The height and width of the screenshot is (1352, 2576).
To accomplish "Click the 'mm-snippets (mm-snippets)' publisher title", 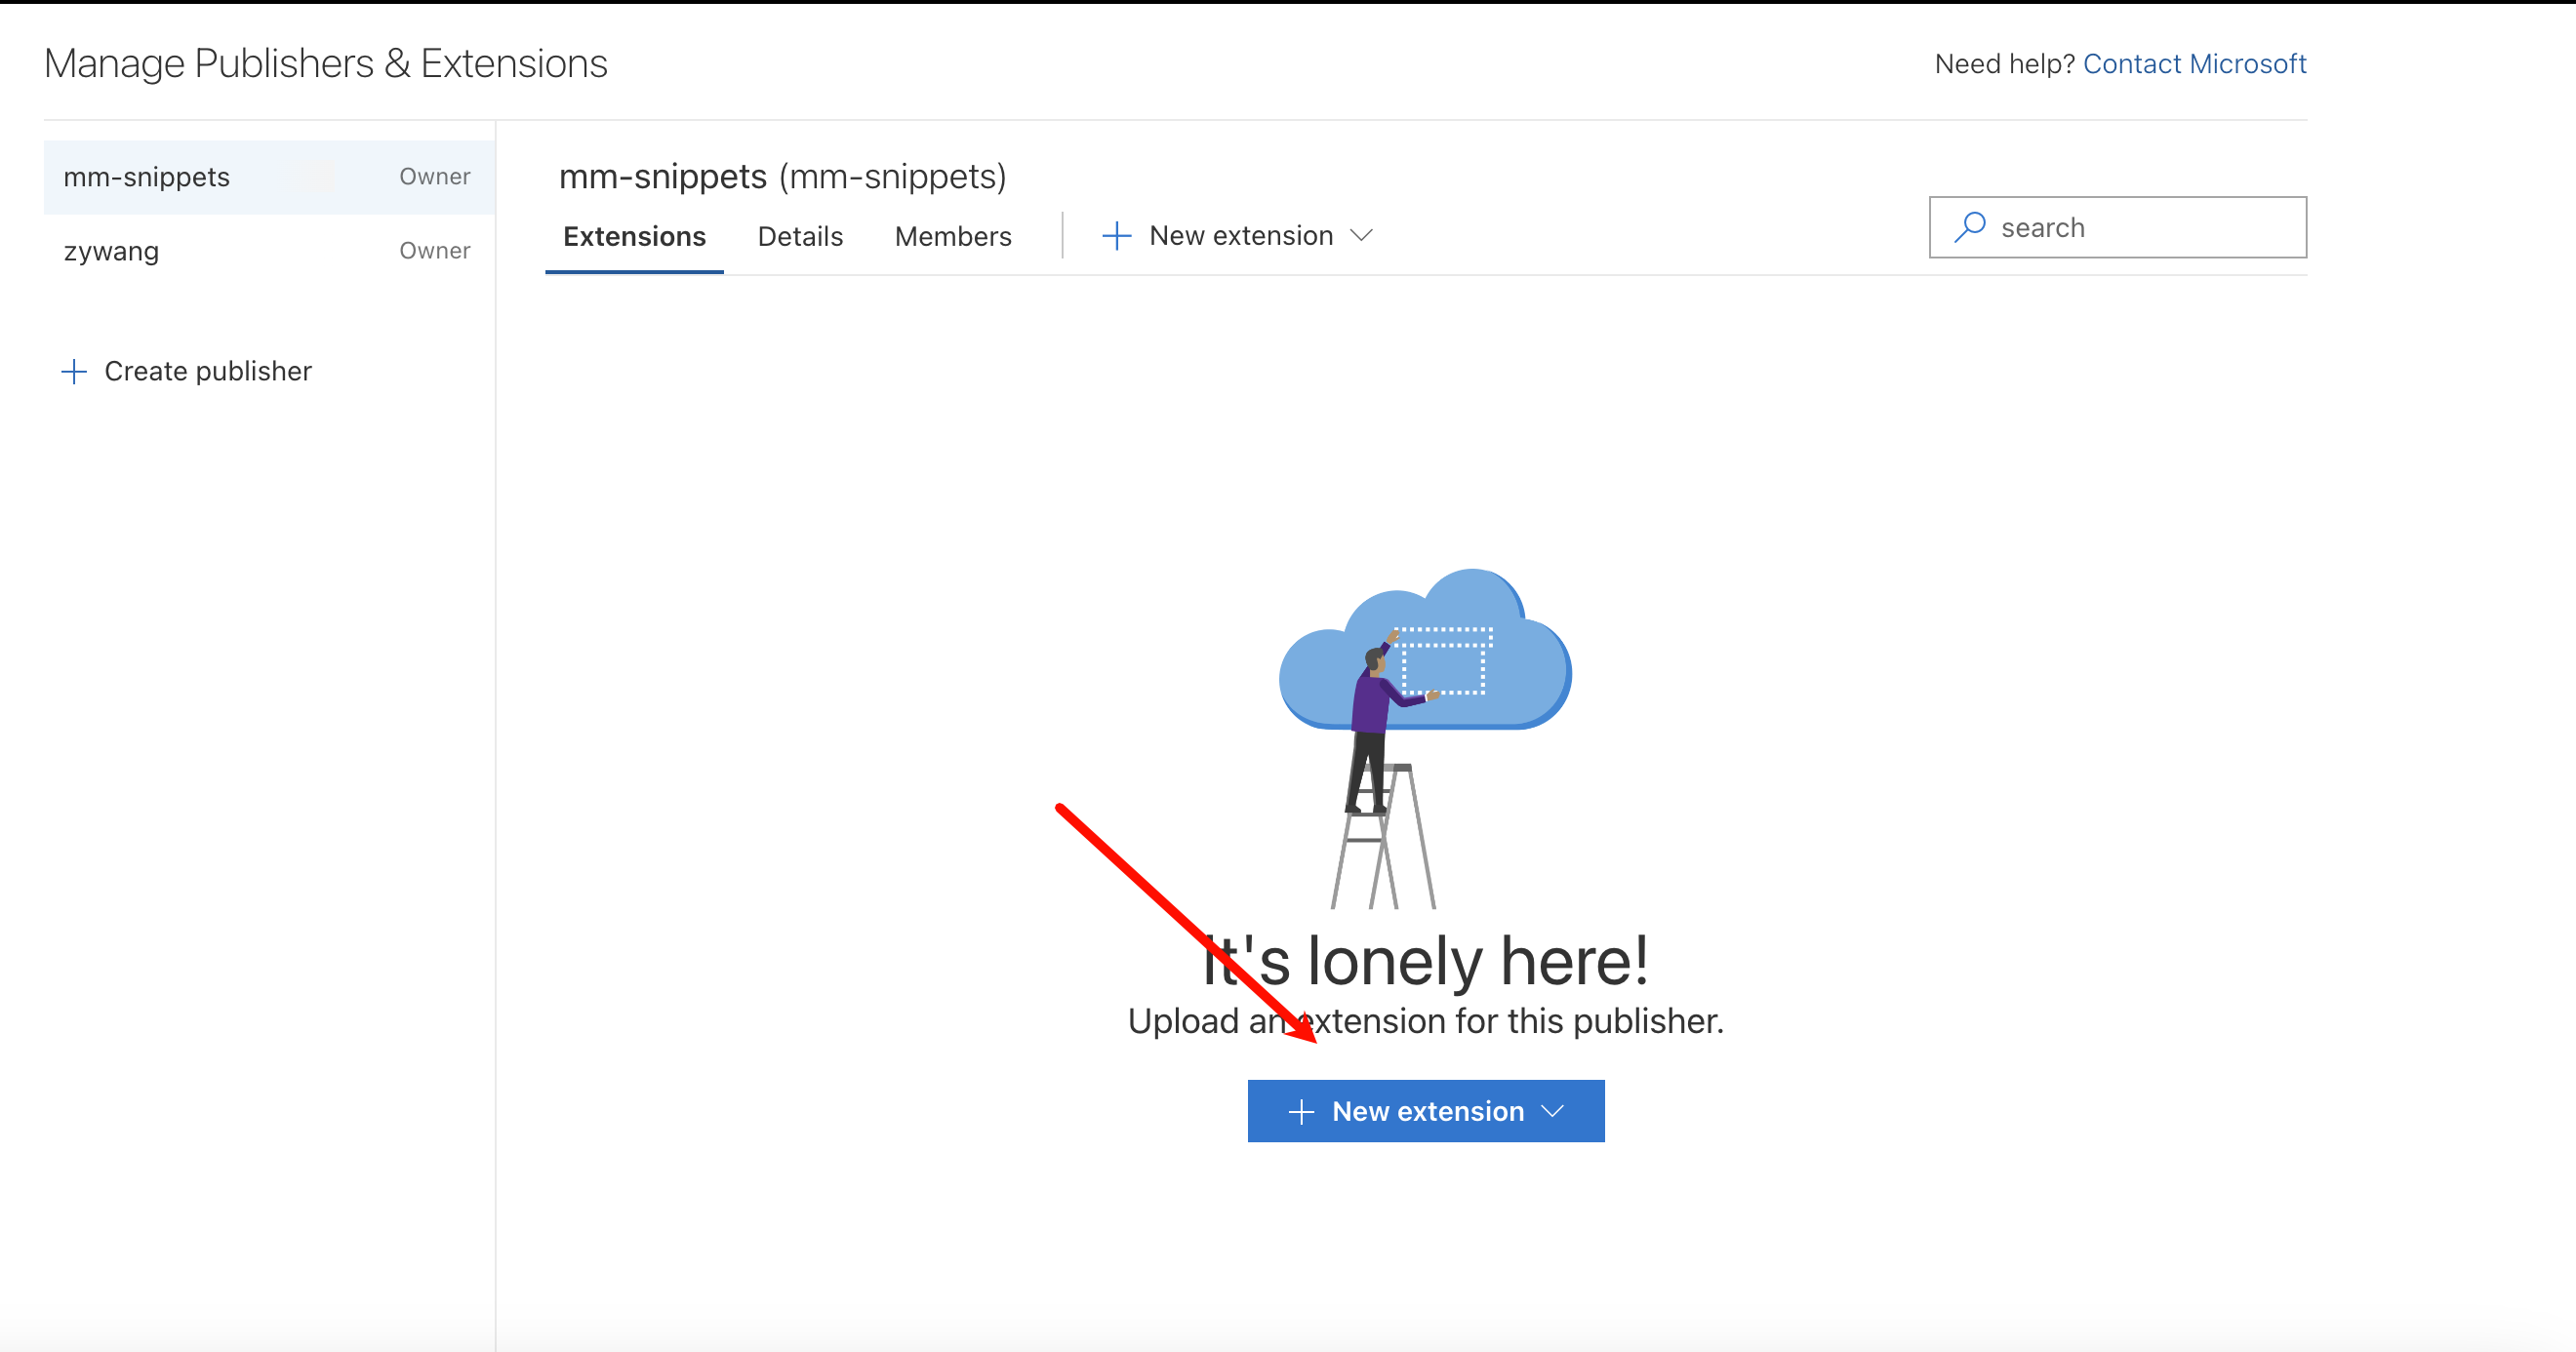I will [782, 177].
